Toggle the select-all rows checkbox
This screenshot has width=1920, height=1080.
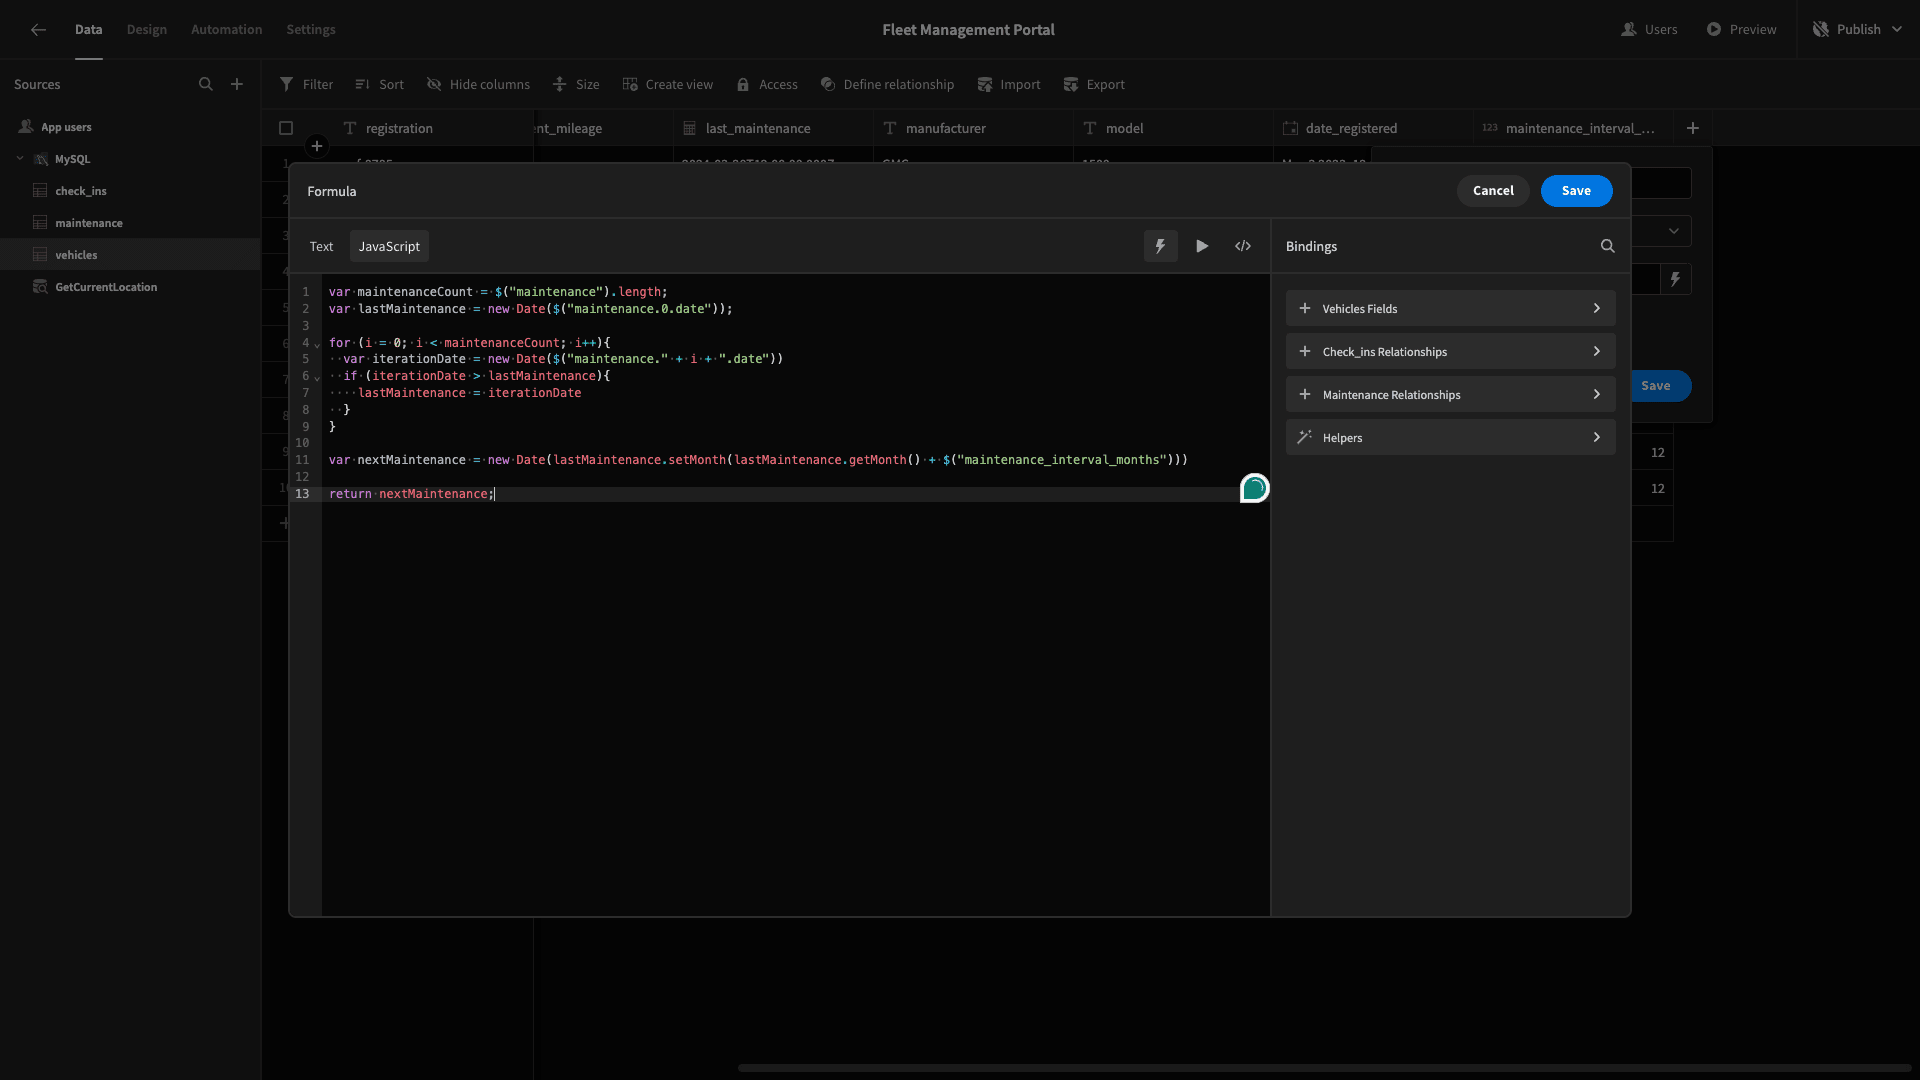click(286, 128)
